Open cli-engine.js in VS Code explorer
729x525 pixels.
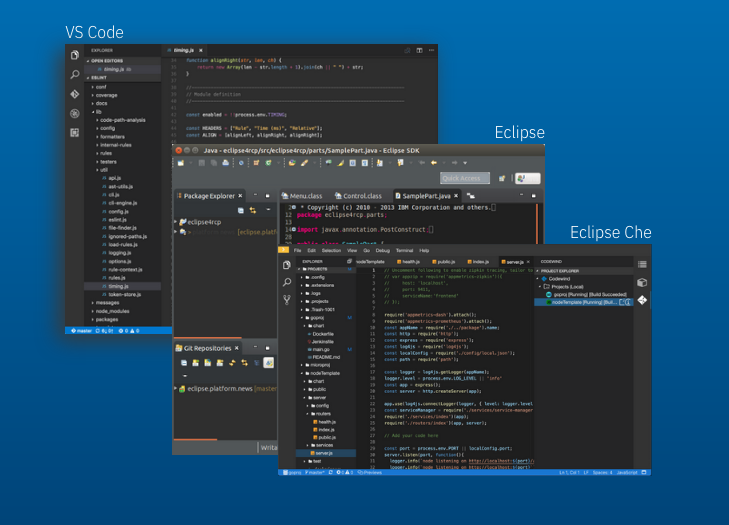pyautogui.click(x=122, y=203)
